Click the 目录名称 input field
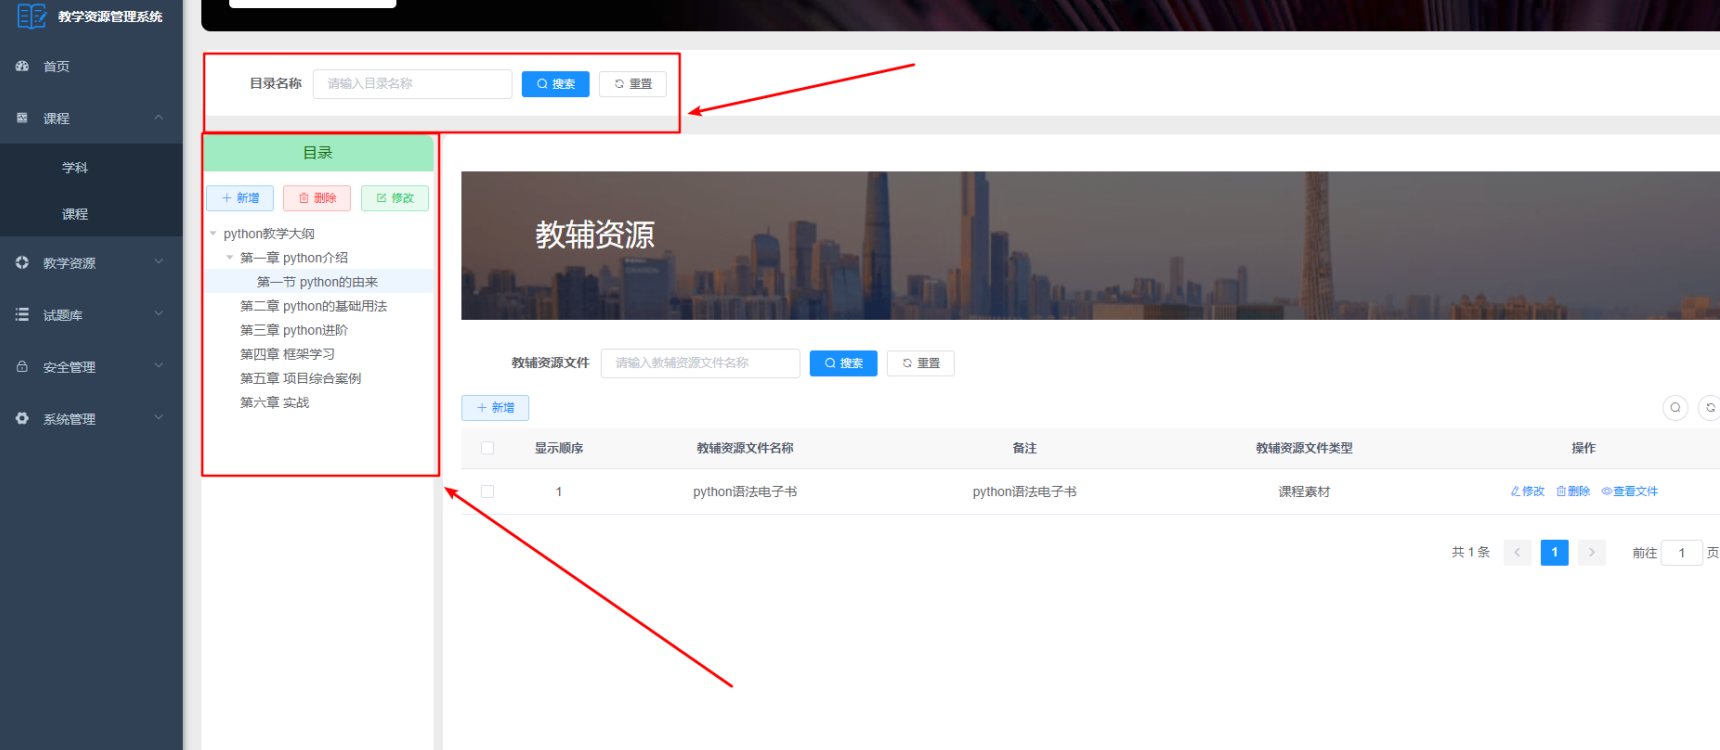 coord(412,84)
